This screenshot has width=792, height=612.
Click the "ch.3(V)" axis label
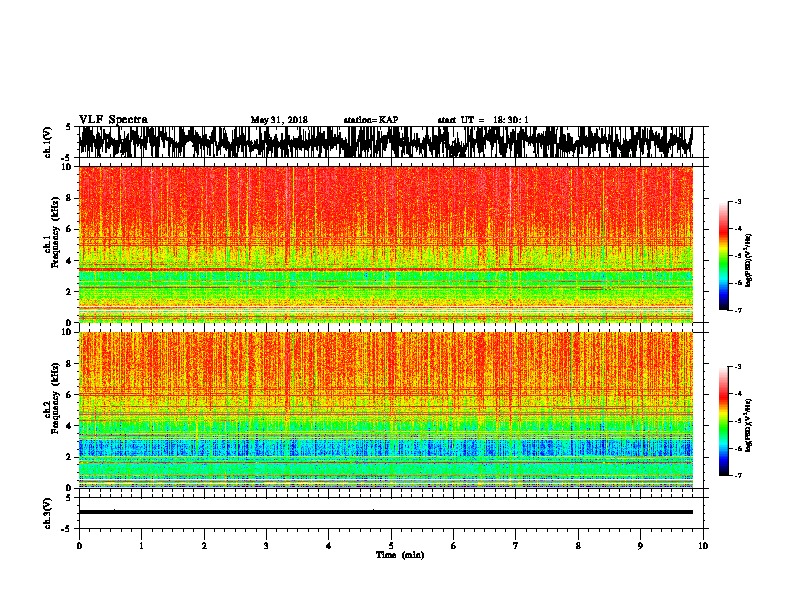click(48, 513)
